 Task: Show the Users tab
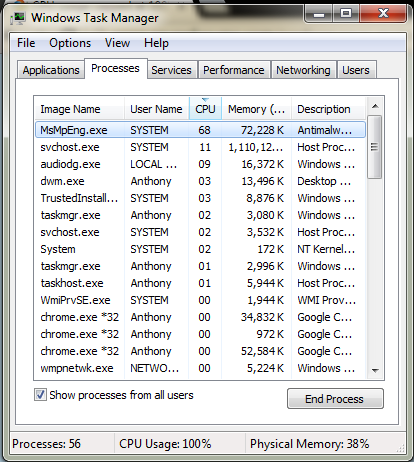click(356, 70)
